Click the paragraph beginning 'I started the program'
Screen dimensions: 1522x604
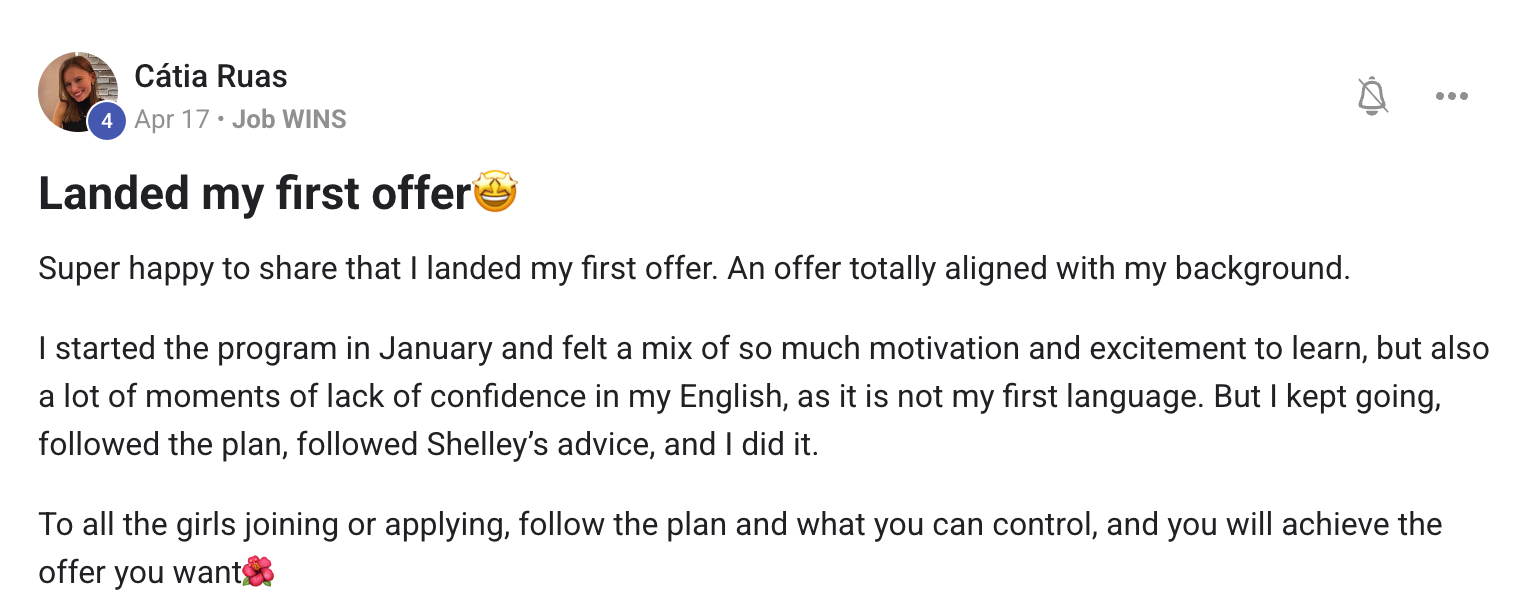click(764, 396)
